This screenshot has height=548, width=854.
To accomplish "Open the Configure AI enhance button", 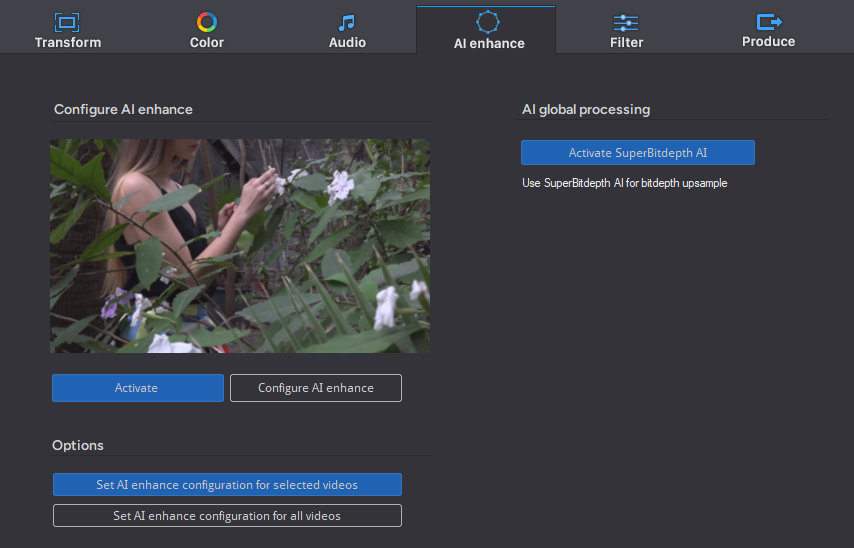I will point(316,388).
